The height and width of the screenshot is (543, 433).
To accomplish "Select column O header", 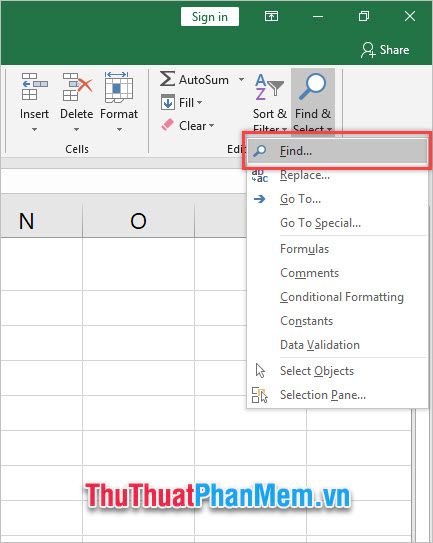I will click(x=138, y=221).
